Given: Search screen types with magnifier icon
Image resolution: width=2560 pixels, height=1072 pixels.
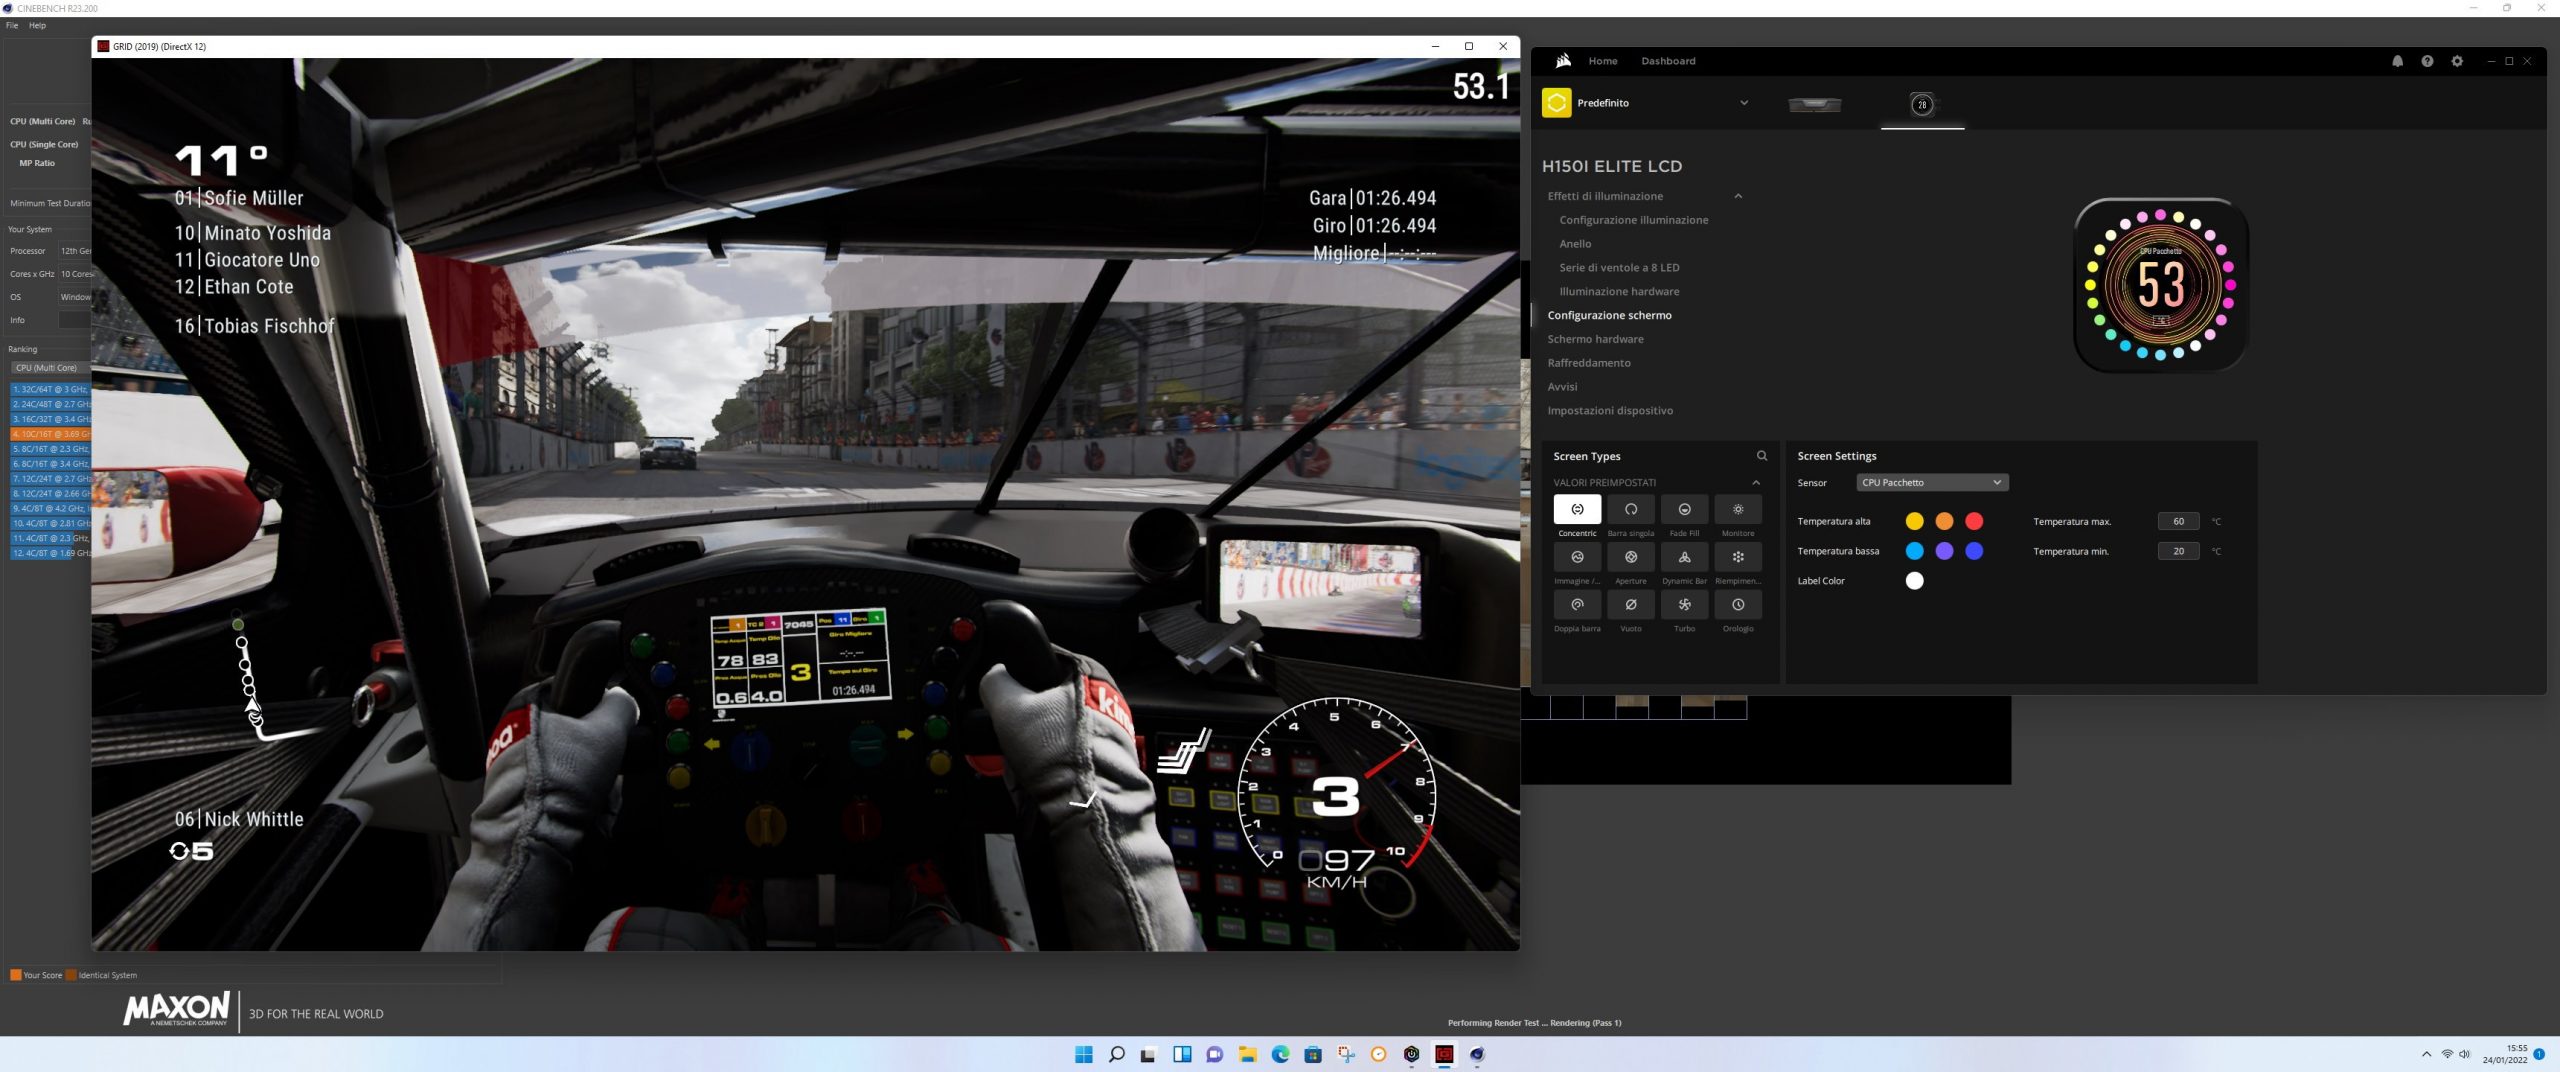Looking at the screenshot, I should point(1762,456).
